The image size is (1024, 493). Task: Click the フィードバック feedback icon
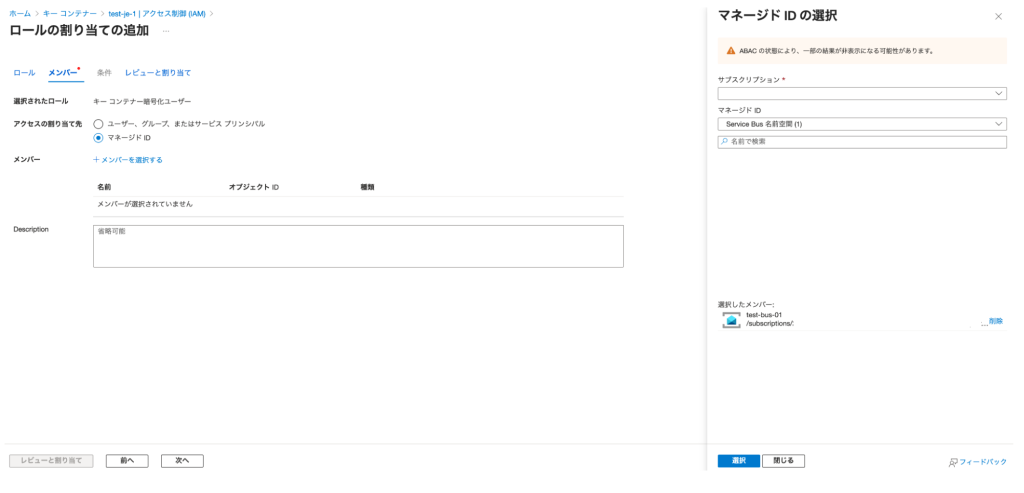[x=953, y=462]
